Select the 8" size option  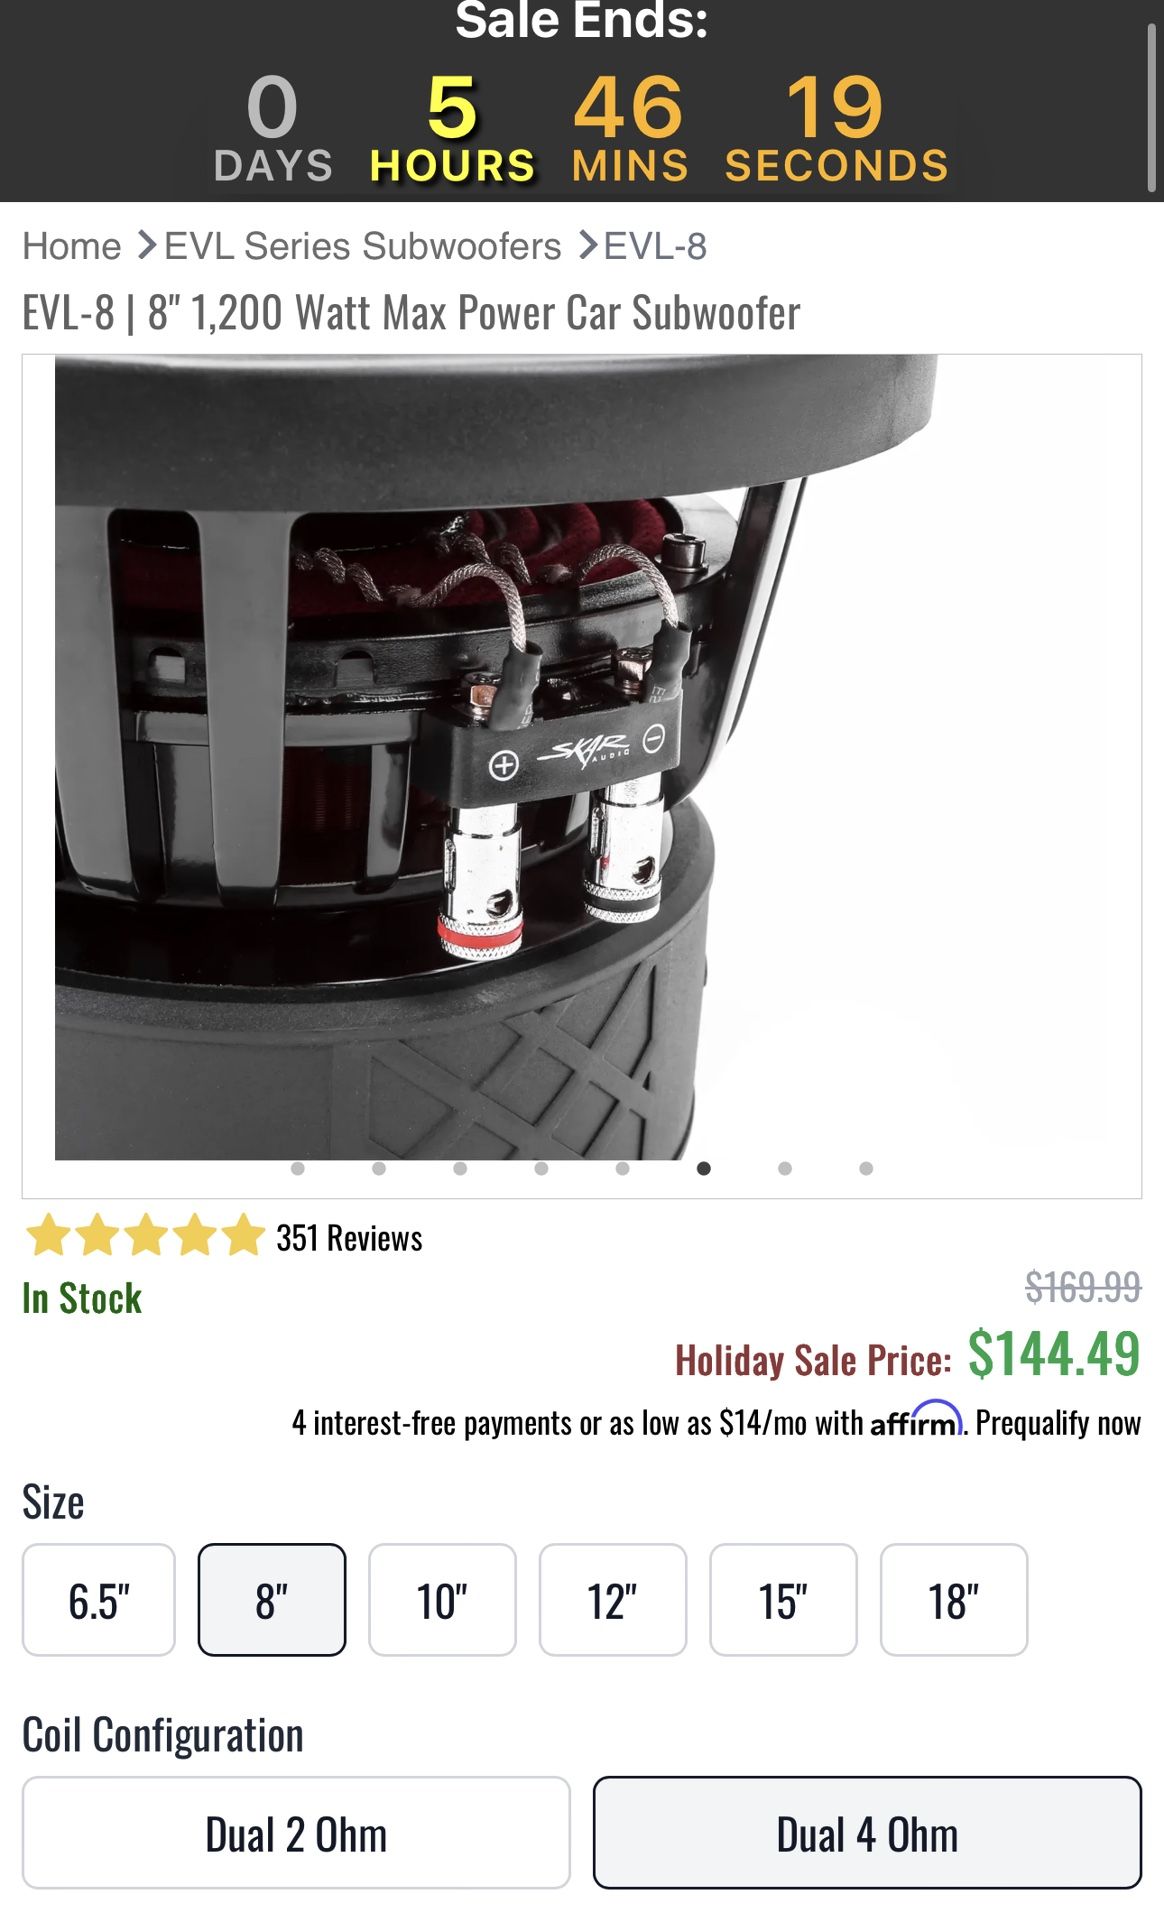[272, 1600]
